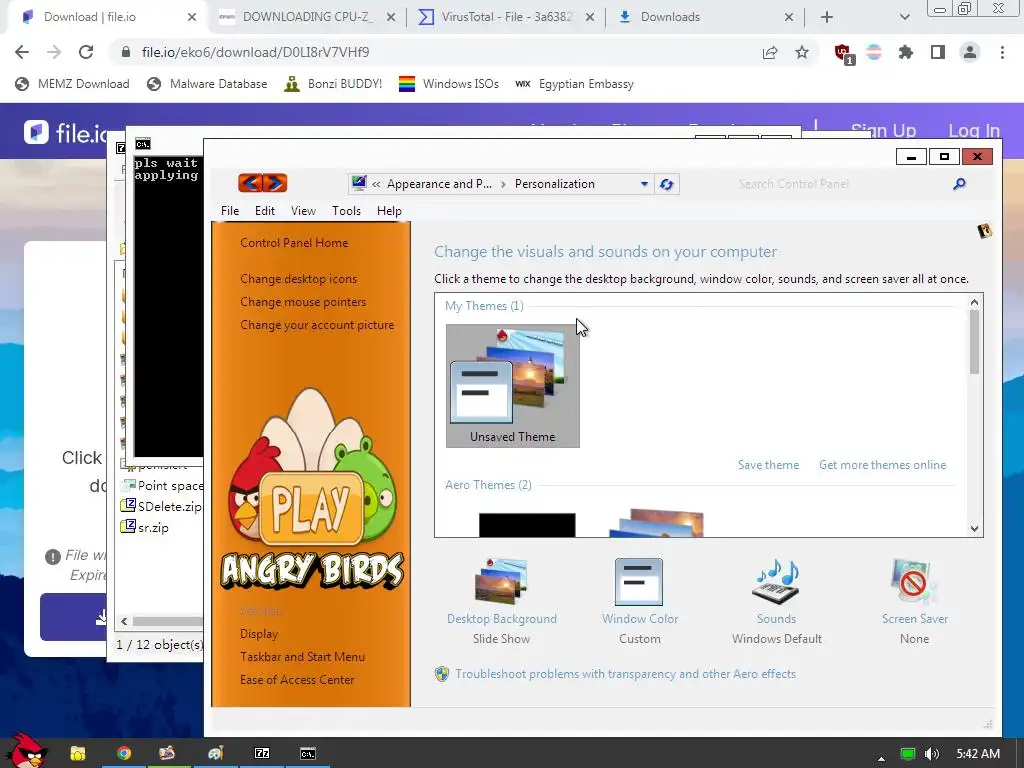Open the Egyptian Embassy bookmark
This screenshot has height=768, width=1024.
pos(574,84)
